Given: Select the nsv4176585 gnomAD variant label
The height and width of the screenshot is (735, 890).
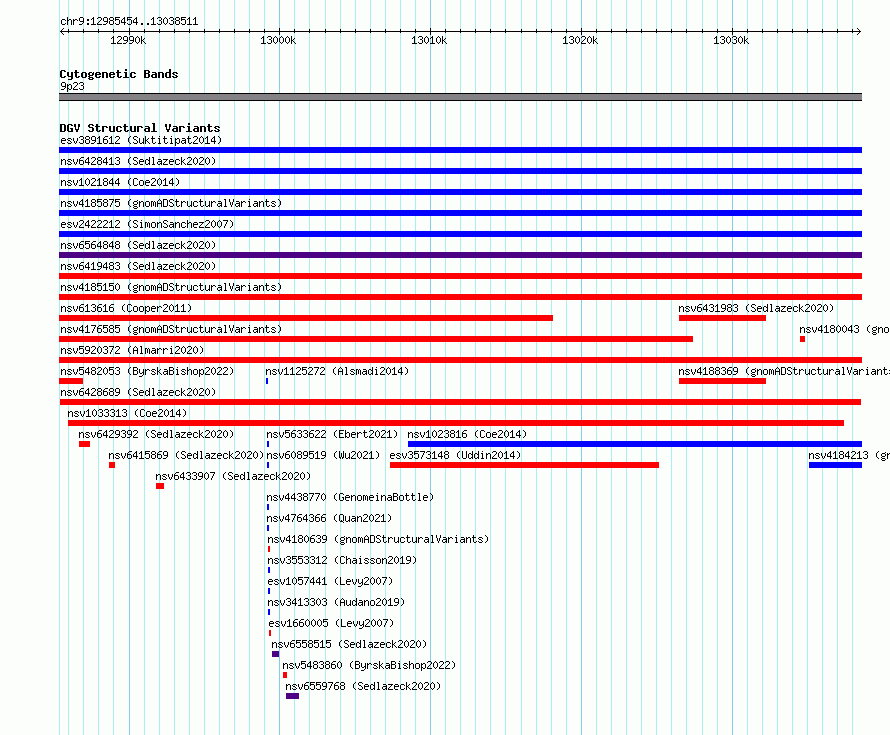Looking at the screenshot, I should (171, 329).
